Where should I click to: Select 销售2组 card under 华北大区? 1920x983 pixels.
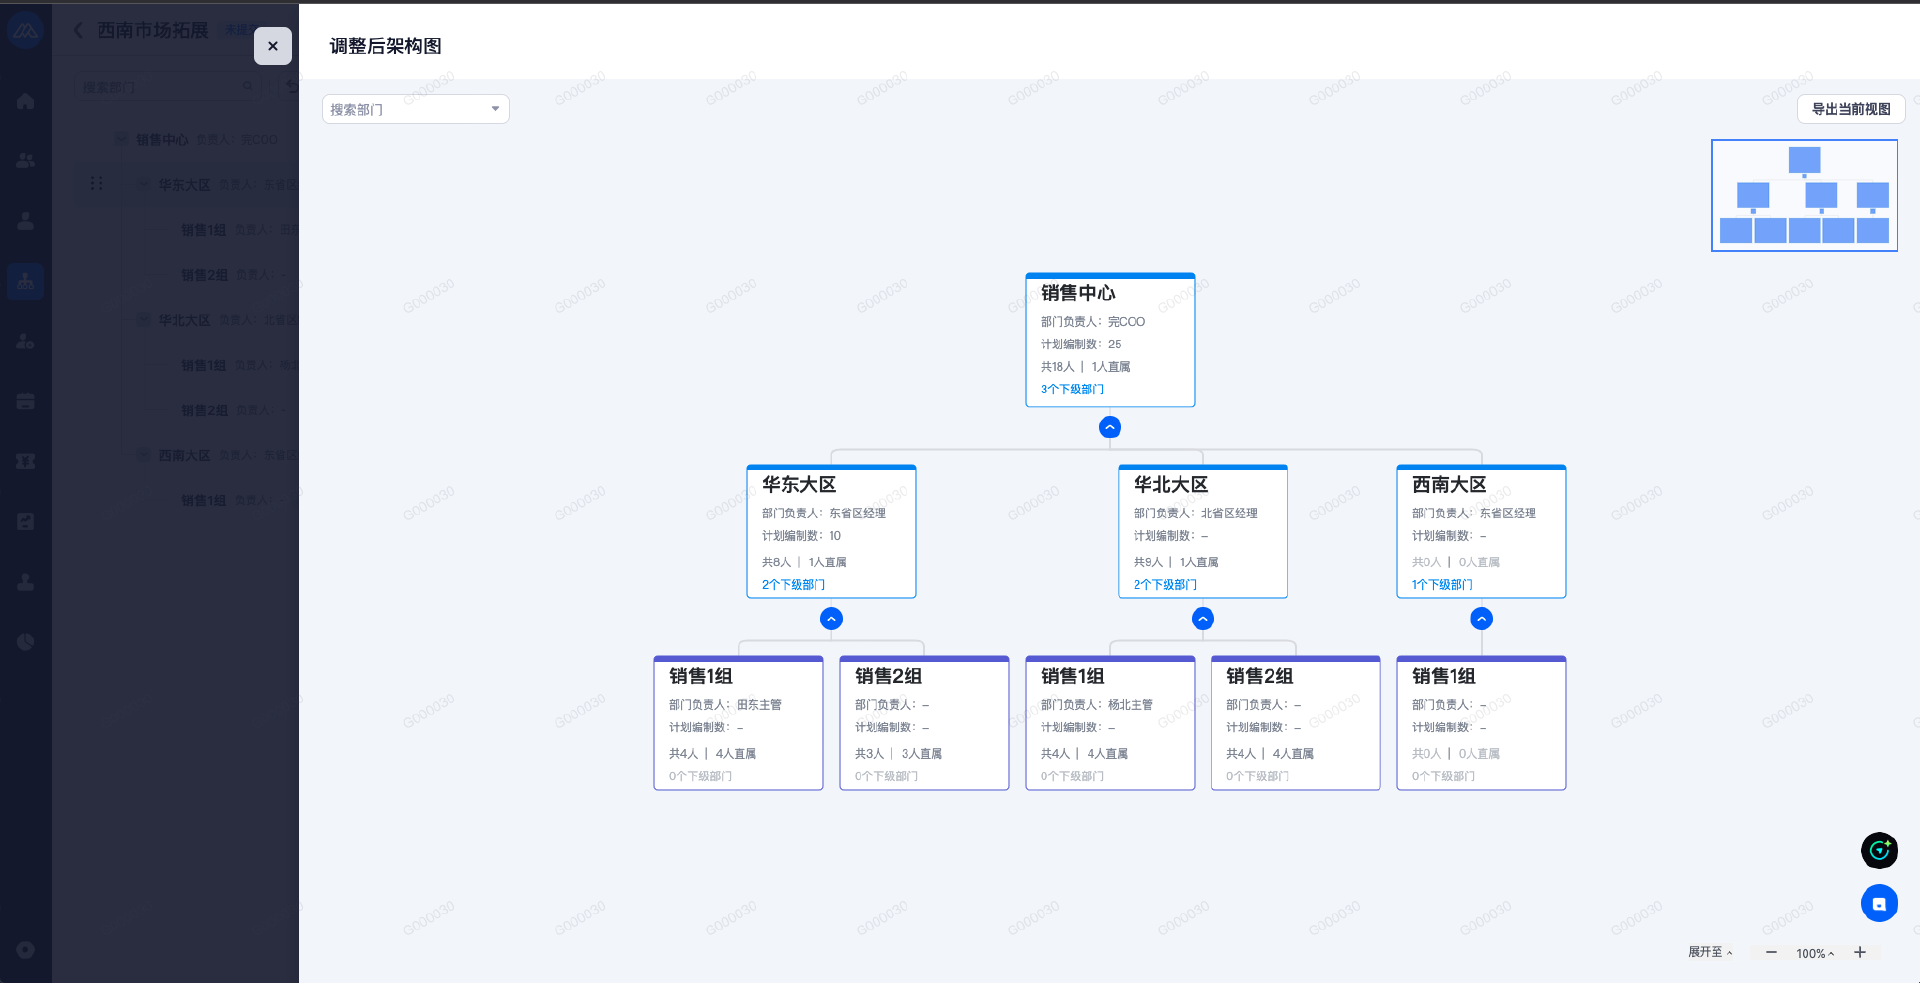[x=1296, y=723]
